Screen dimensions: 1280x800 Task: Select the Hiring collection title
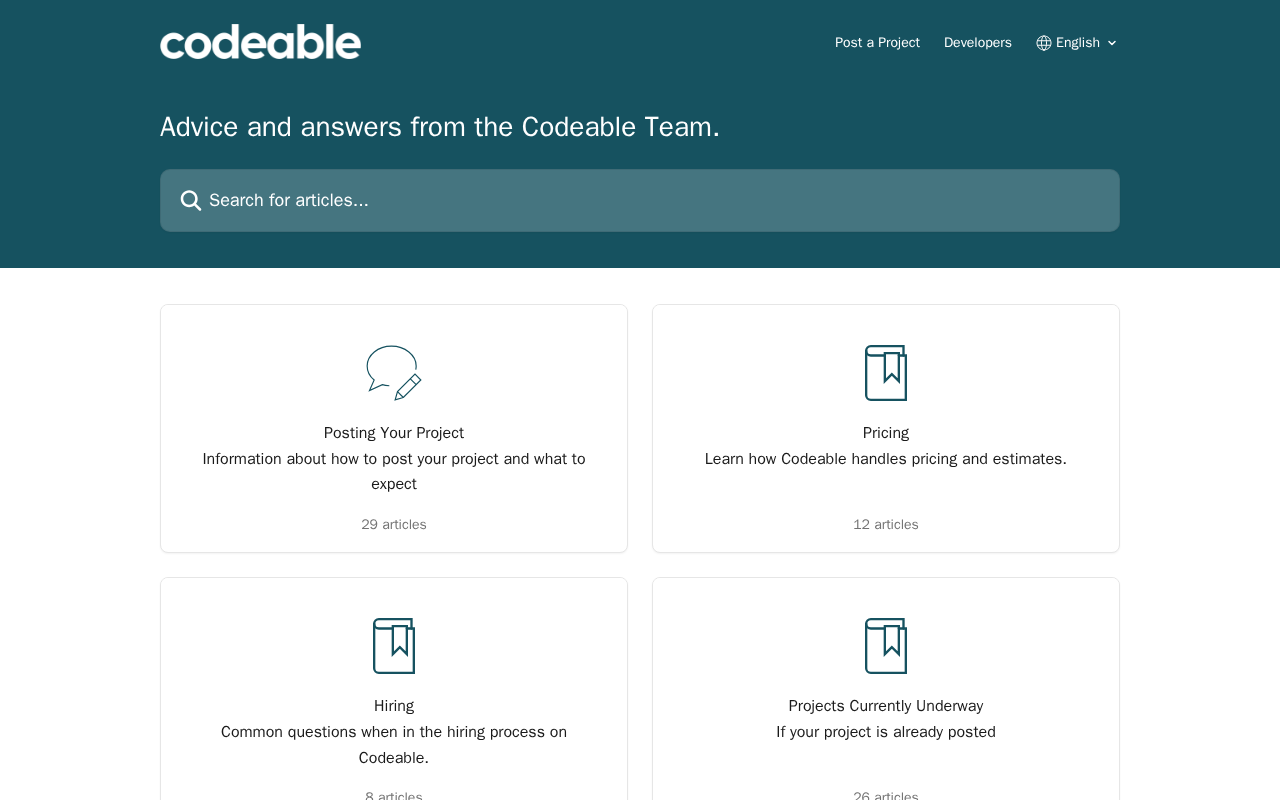[394, 706]
